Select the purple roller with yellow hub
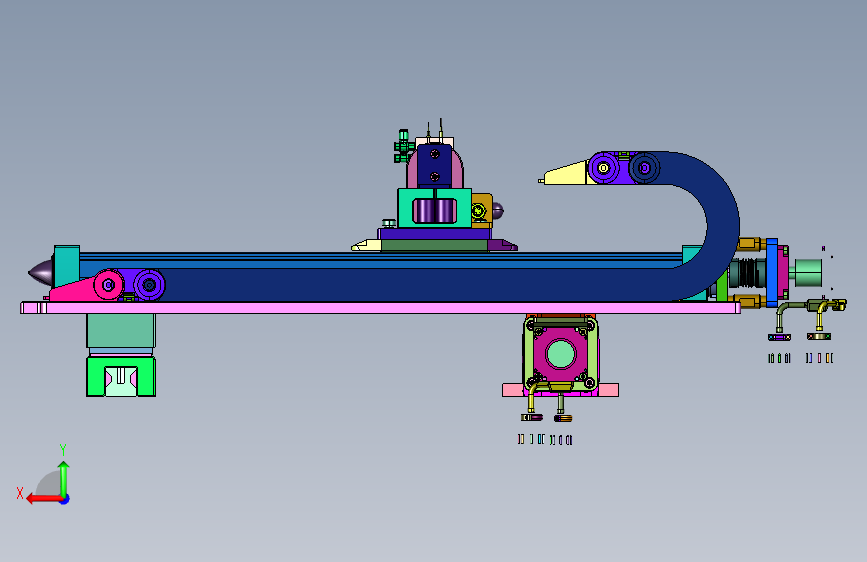 point(604,168)
